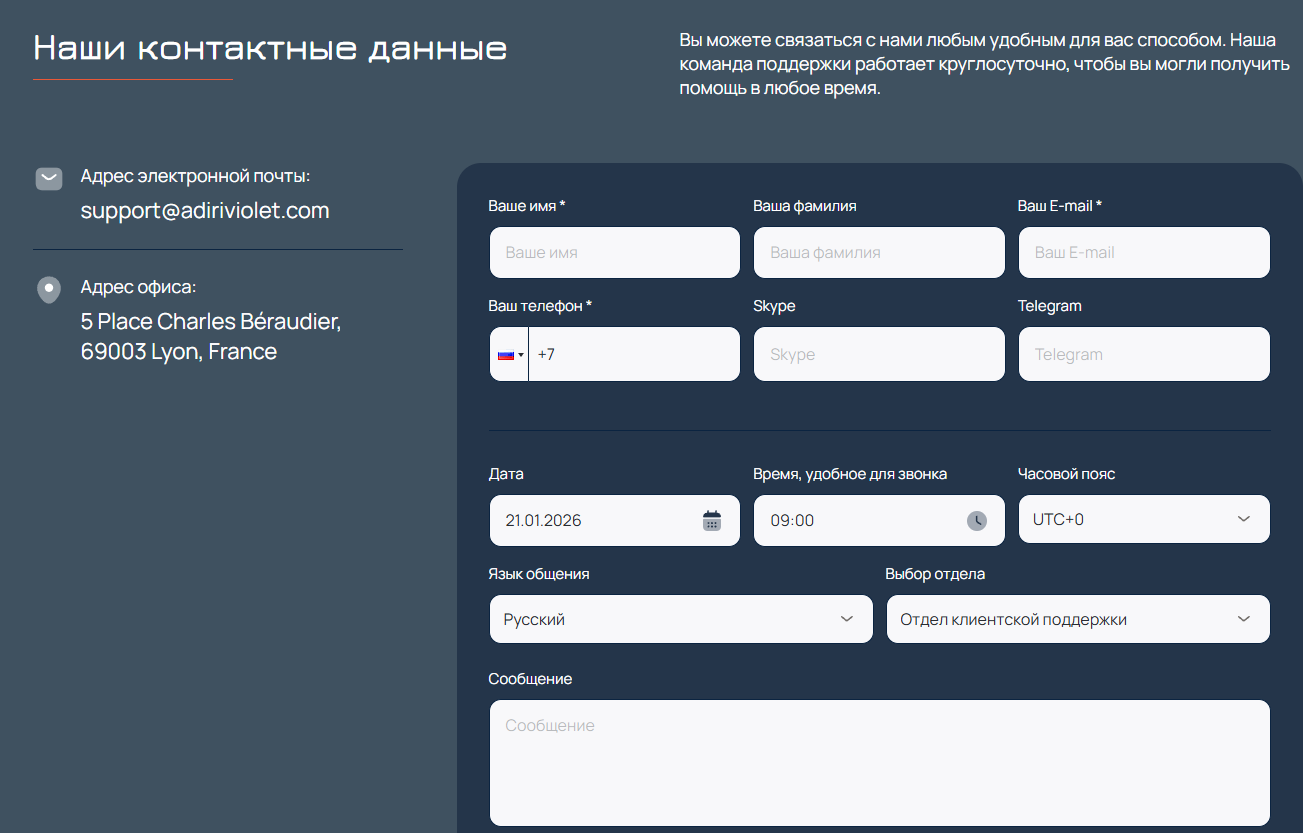Open the phone country code dropdown arrow

pos(521,355)
